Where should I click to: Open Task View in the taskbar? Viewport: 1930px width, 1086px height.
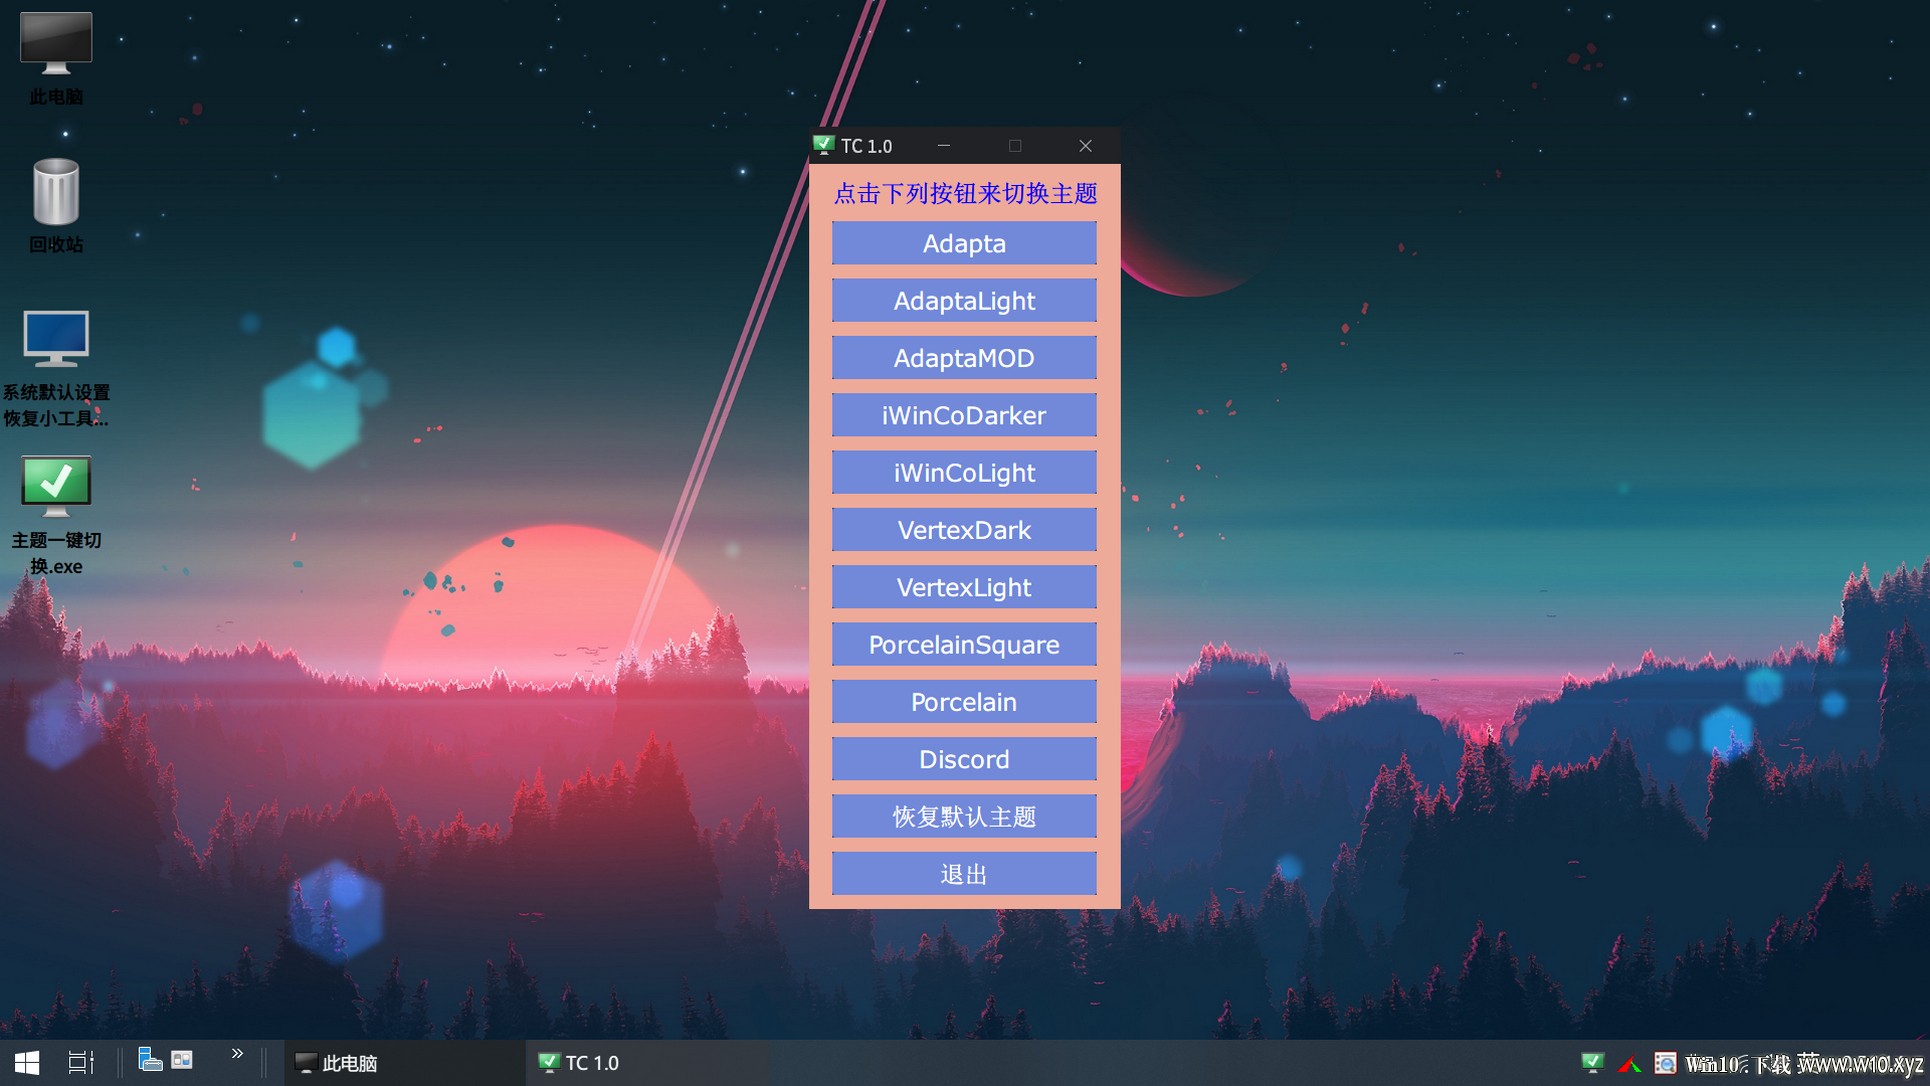click(x=81, y=1062)
